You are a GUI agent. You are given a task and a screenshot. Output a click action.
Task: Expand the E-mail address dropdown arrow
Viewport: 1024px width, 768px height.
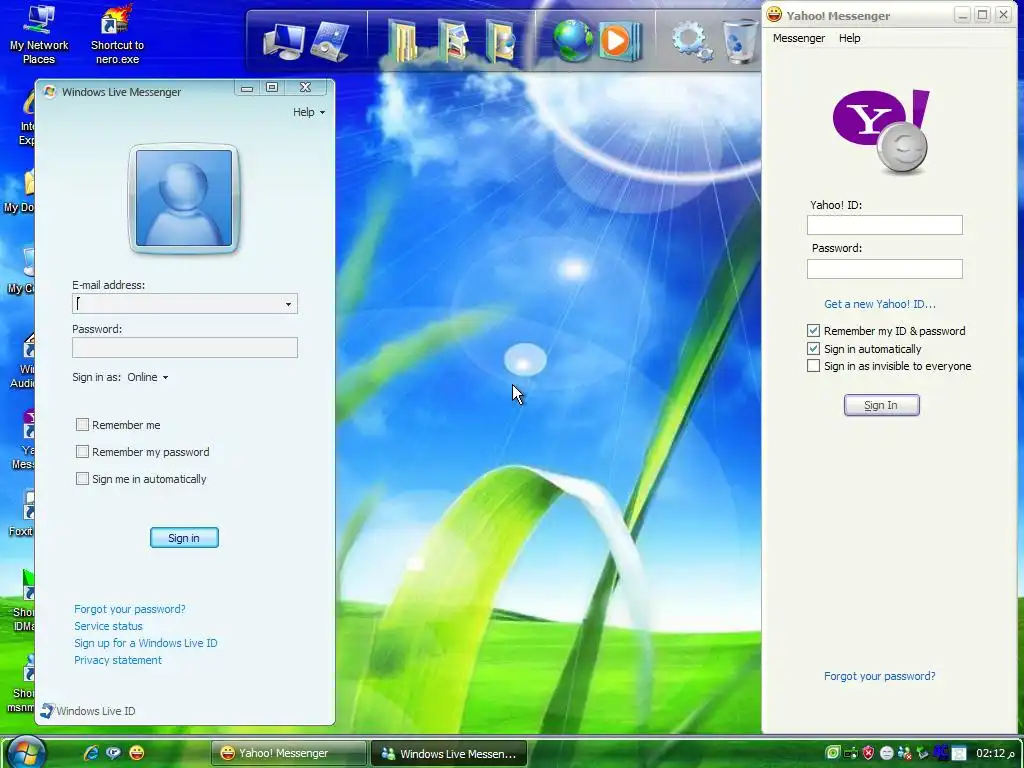(x=288, y=304)
